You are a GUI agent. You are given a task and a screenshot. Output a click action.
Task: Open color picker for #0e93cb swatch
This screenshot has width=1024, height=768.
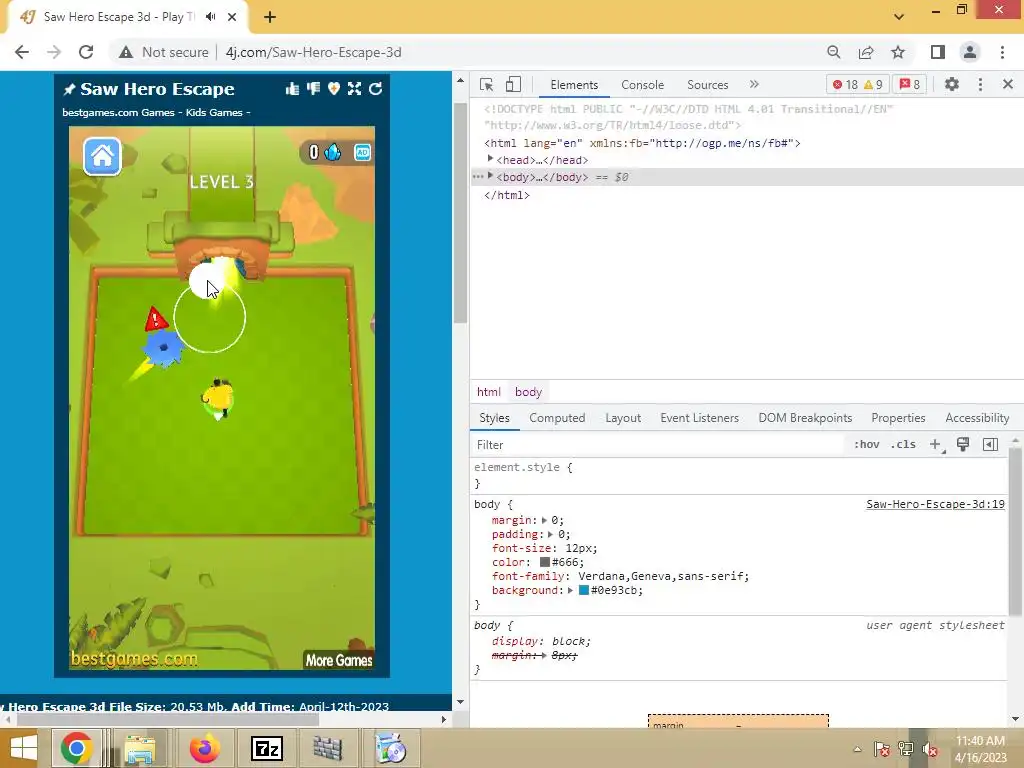tap(584, 590)
